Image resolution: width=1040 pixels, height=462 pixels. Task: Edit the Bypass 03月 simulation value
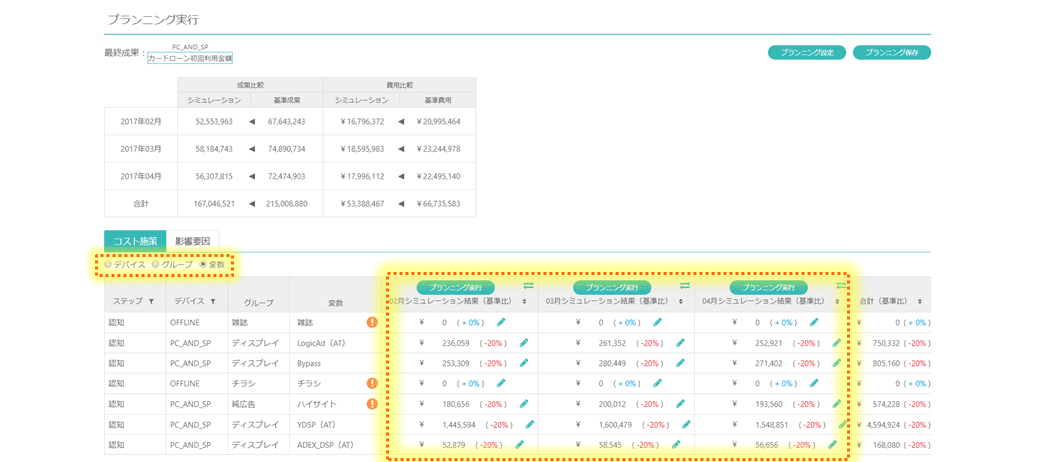coord(680,364)
